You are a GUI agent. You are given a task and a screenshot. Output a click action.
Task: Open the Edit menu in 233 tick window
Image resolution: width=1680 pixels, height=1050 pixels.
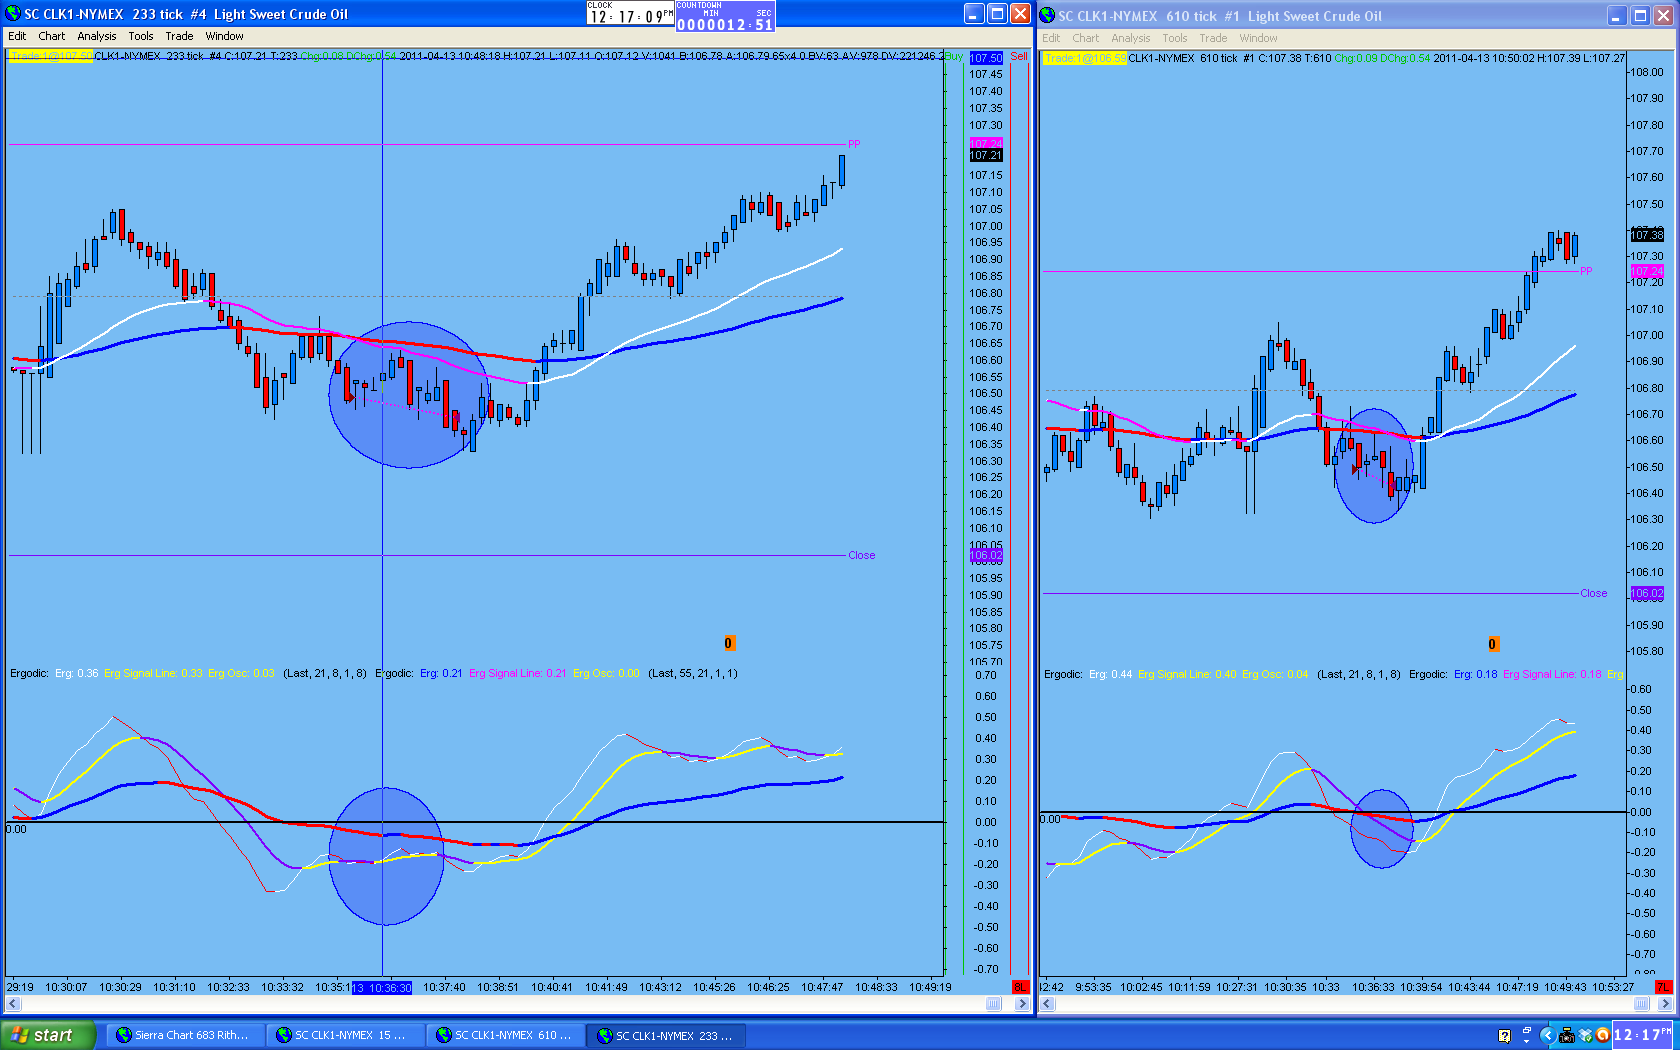[x=17, y=36]
